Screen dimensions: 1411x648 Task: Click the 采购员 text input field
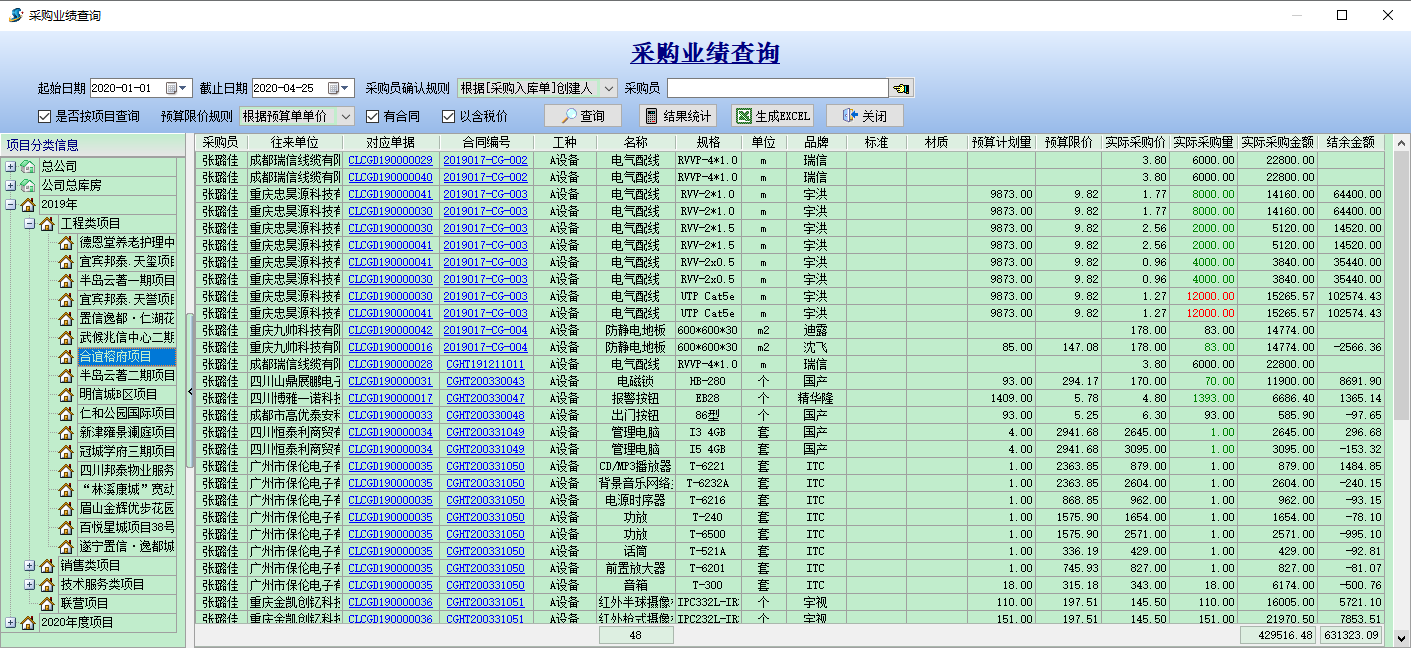(x=777, y=88)
